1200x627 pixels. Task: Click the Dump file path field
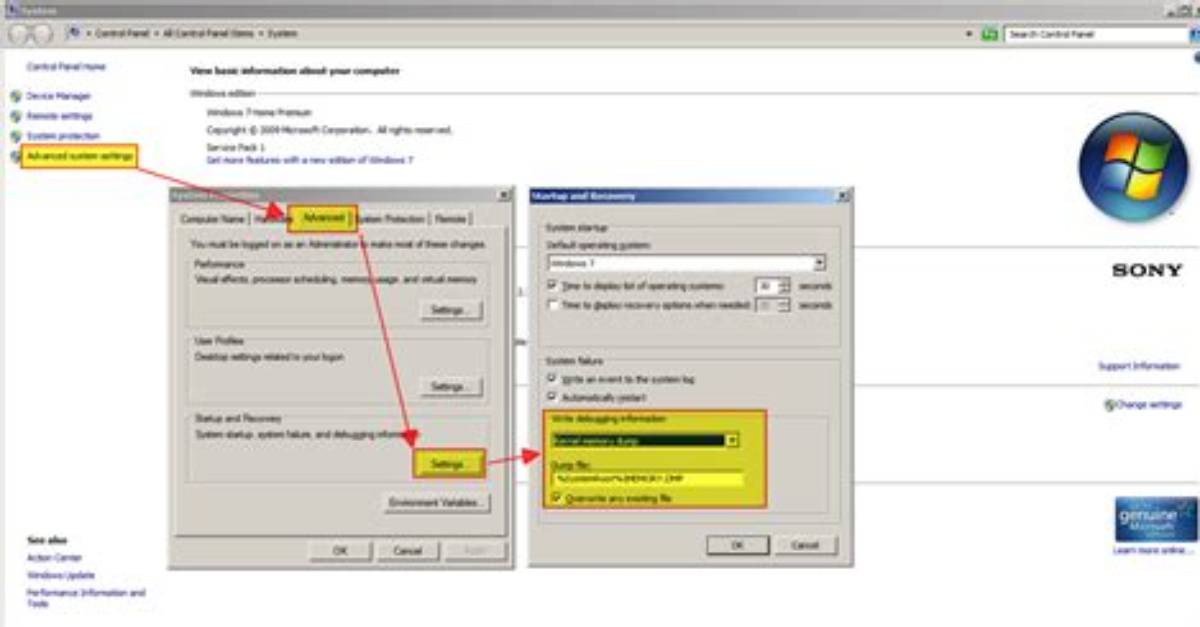pyautogui.click(x=648, y=480)
